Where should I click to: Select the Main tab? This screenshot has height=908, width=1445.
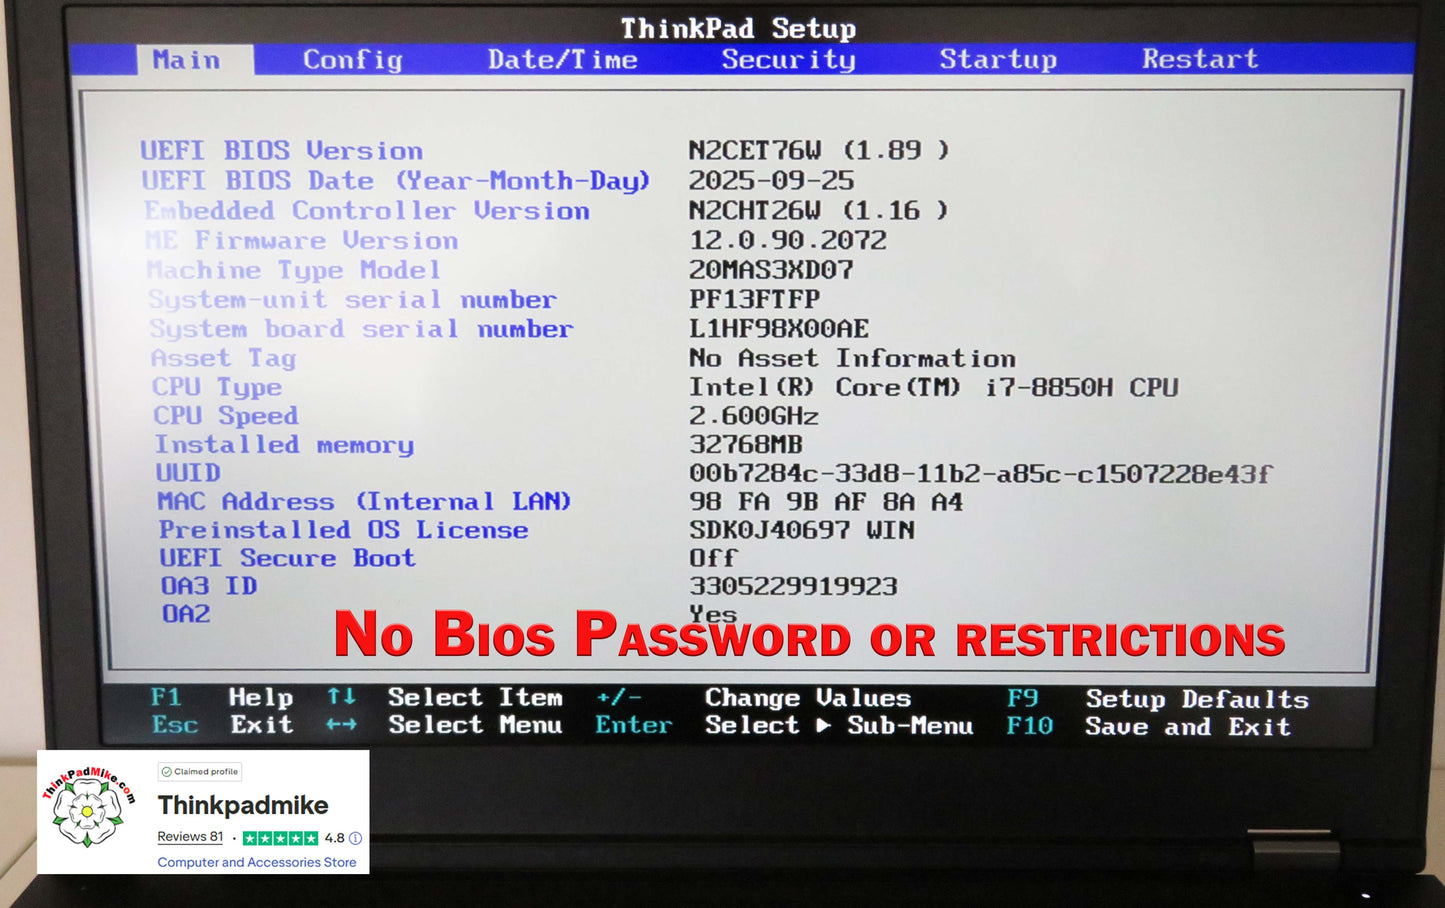(x=194, y=60)
